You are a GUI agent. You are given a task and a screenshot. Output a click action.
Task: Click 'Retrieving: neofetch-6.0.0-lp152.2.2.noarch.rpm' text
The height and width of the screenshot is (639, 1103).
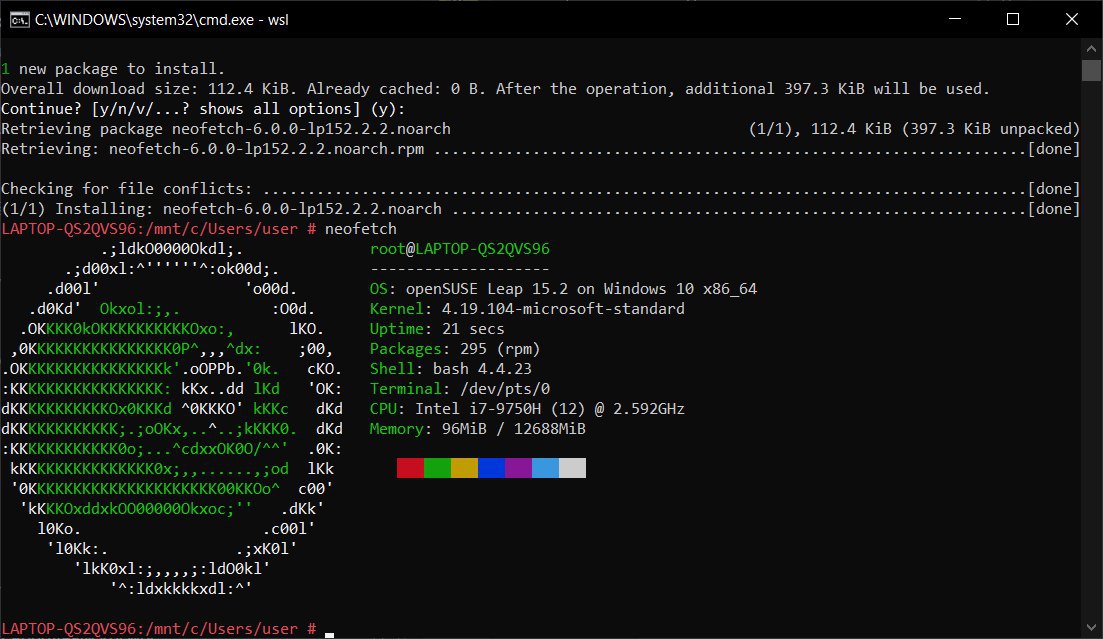coord(212,149)
